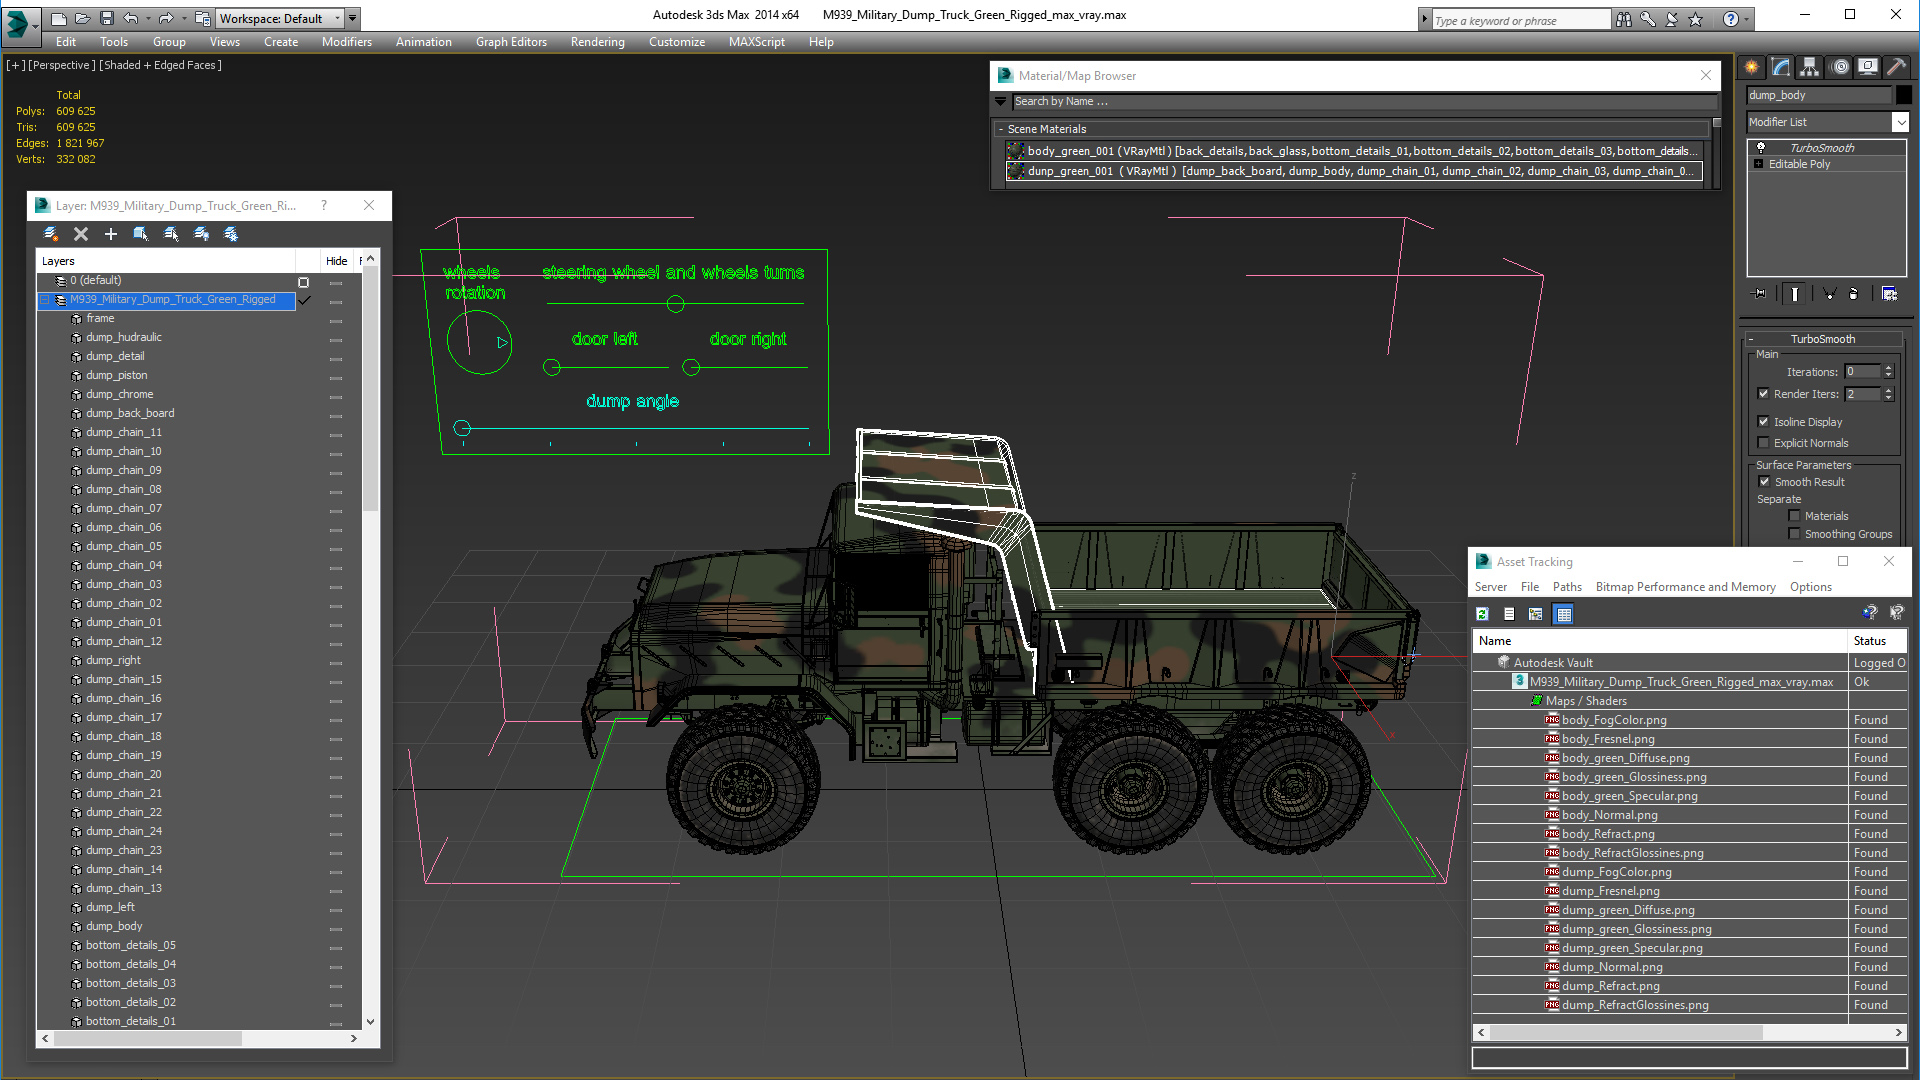Create a new scene file
Viewport: 1920px width, 1080px height.
point(58,18)
